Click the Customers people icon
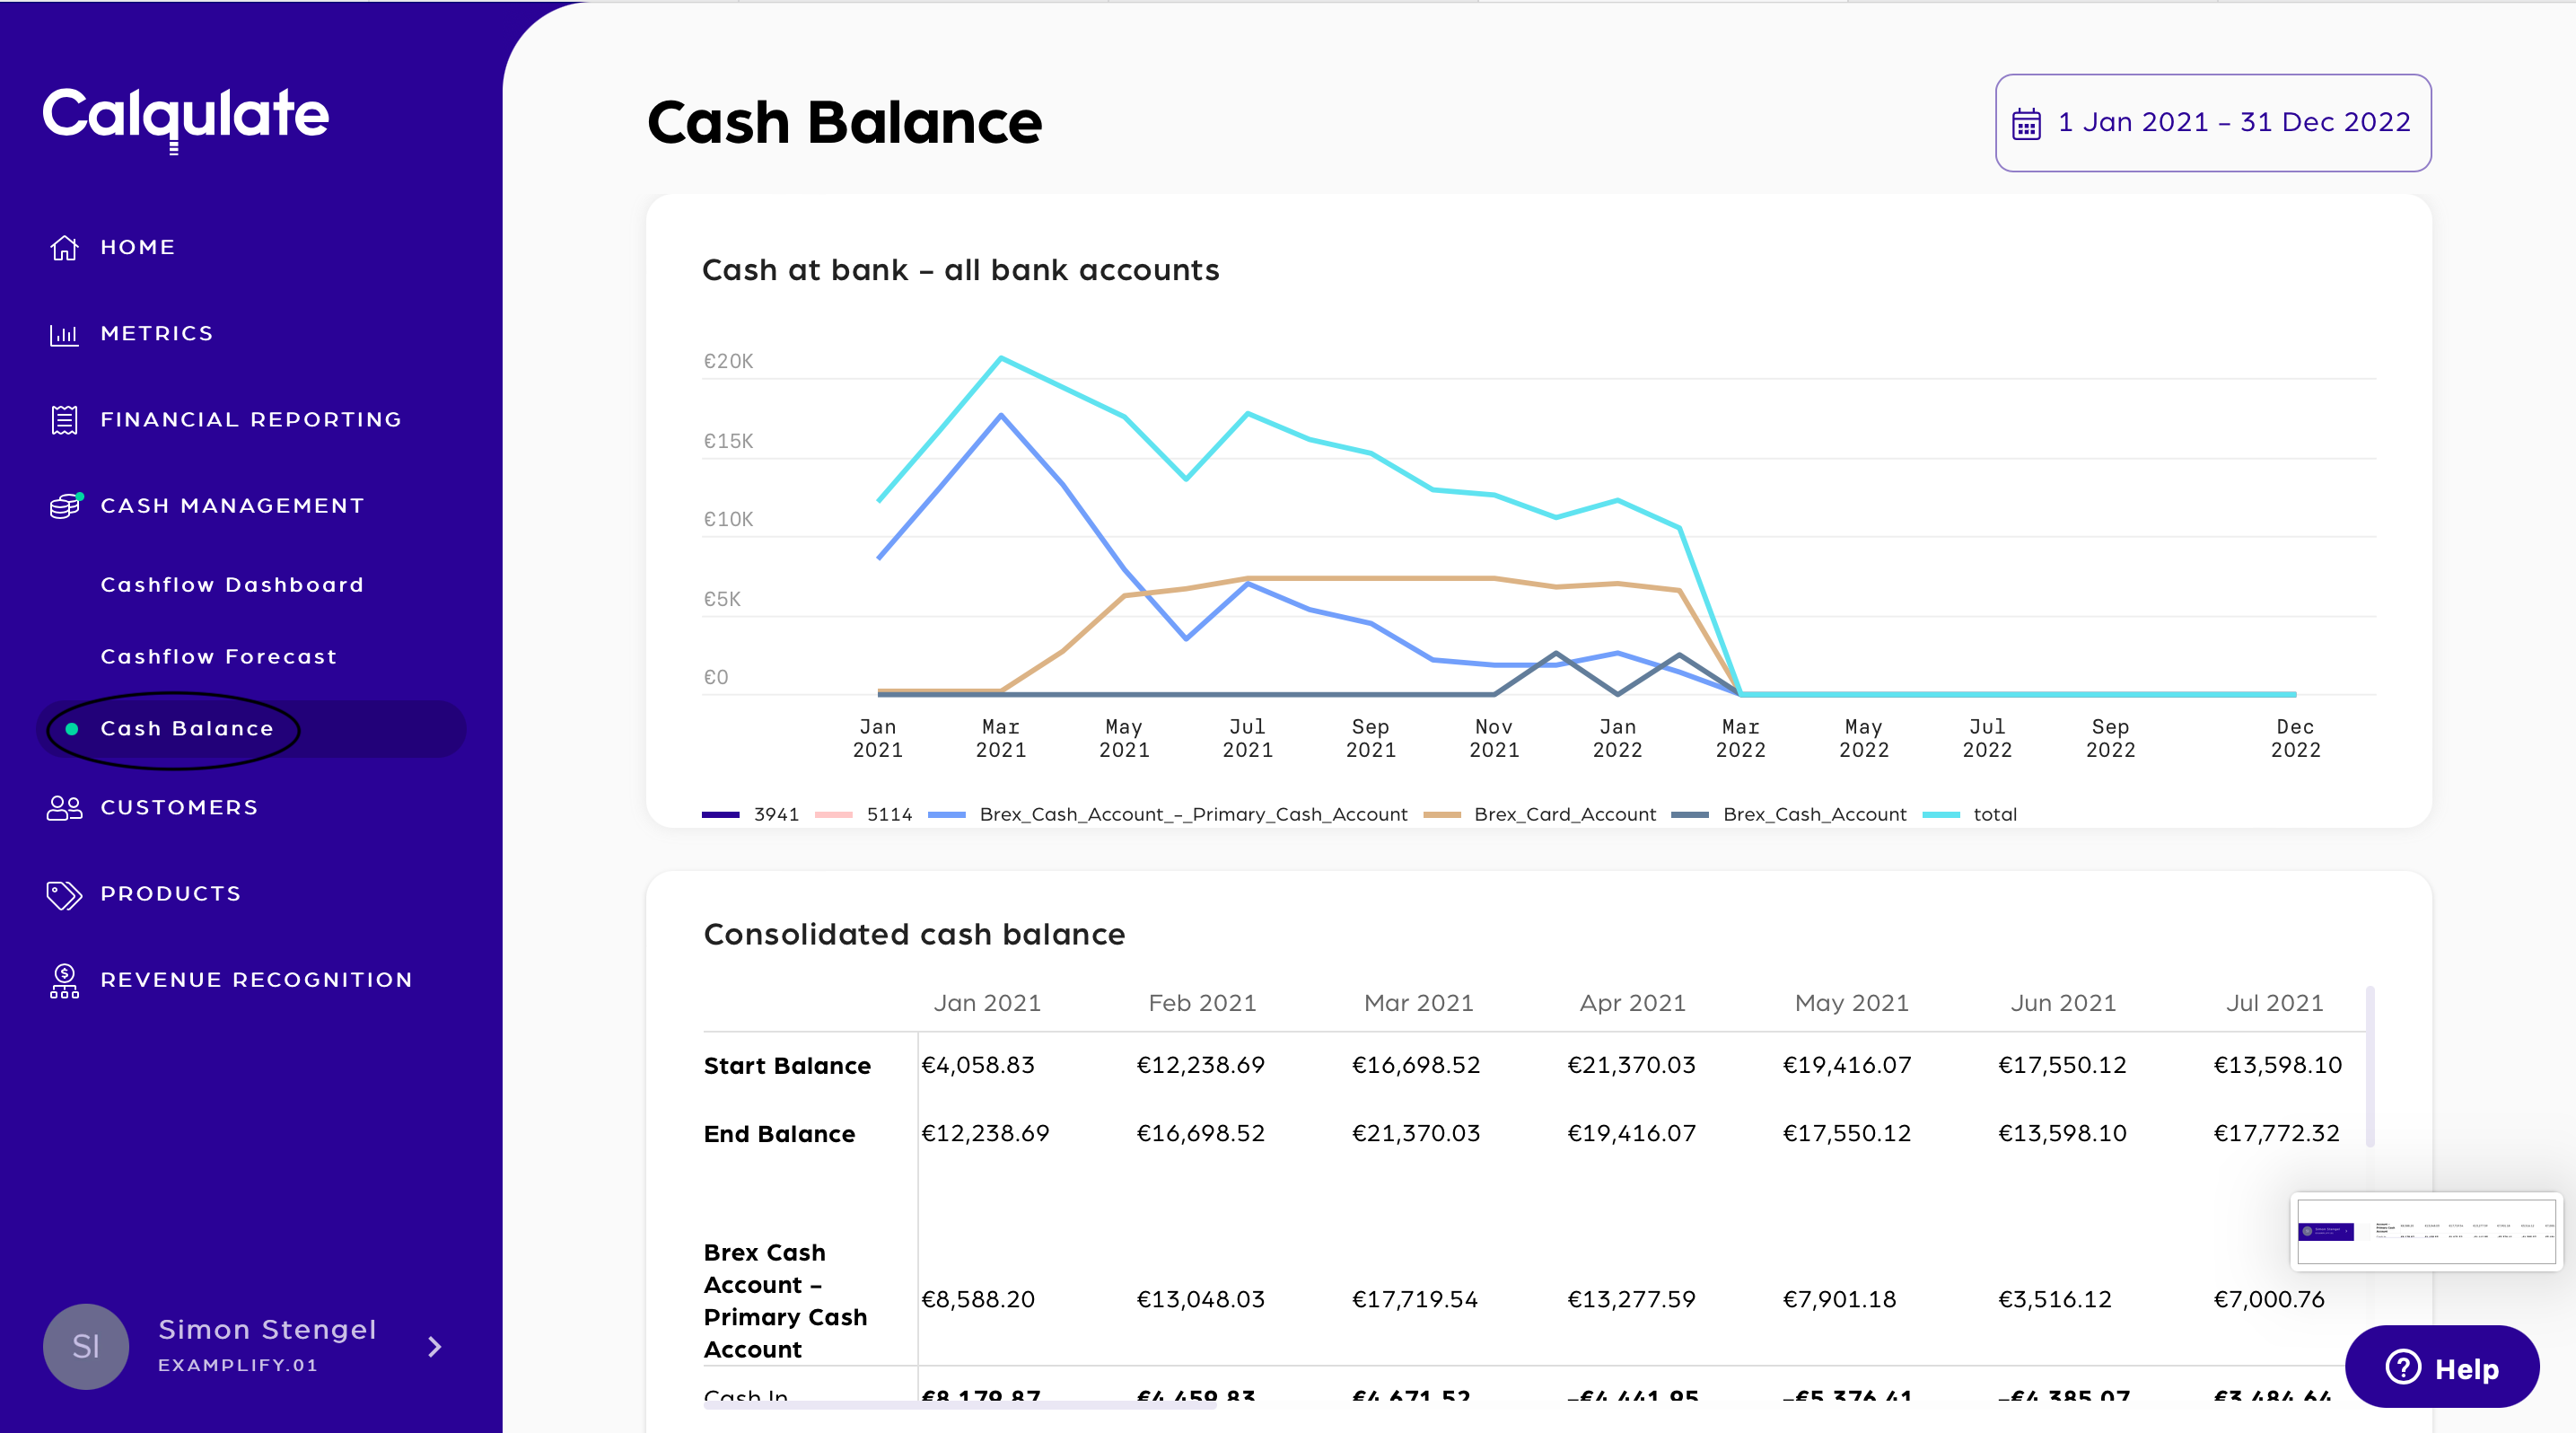This screenshot has width=2576, height=1433. tap(64, 808)
